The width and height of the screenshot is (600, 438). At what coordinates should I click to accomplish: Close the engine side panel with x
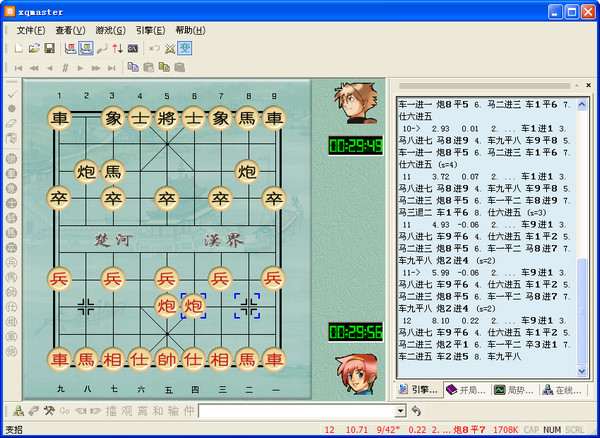[589, 85]
